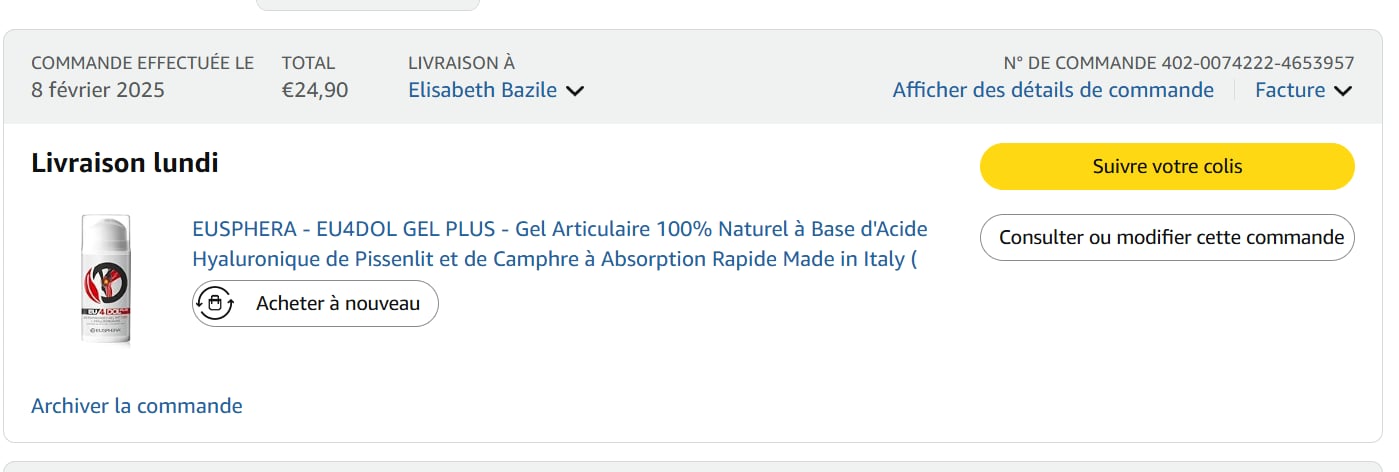Screen dimensions: 1399x472
Task: Select Archiver la commande link
Action: pyautogui.click(x=137, y=406)
